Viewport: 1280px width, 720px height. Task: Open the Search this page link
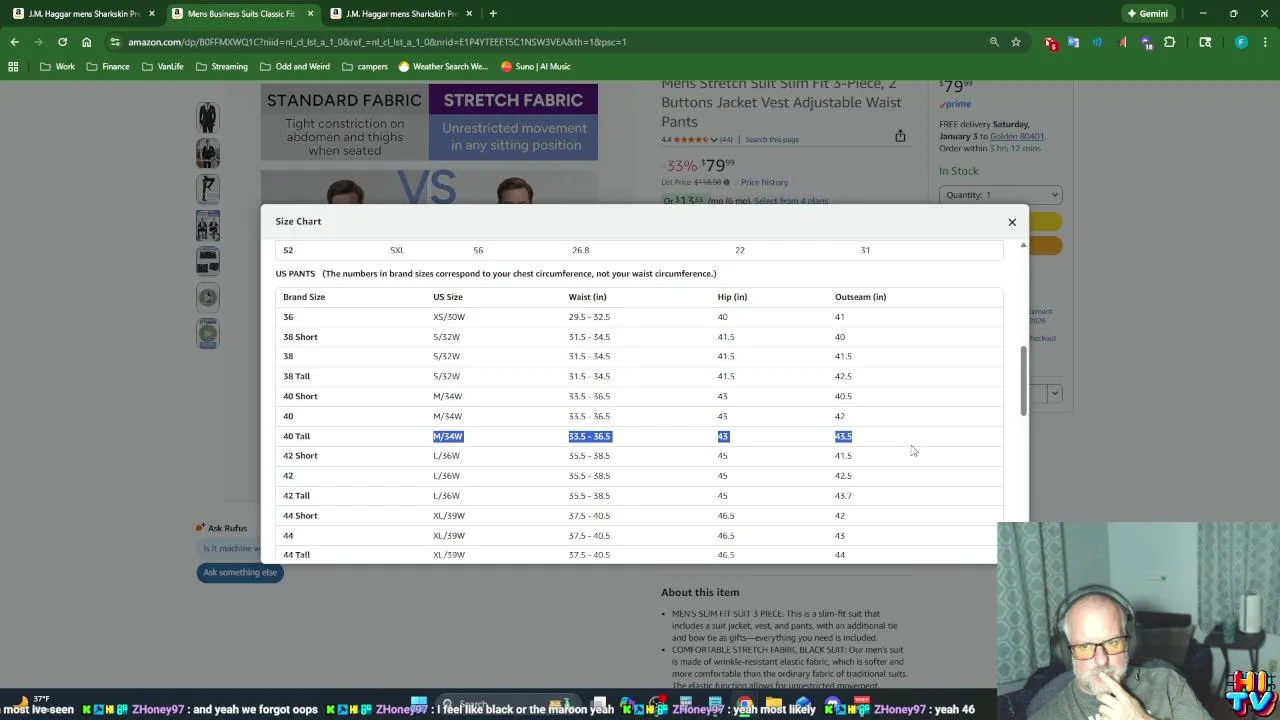coord(772,139)
